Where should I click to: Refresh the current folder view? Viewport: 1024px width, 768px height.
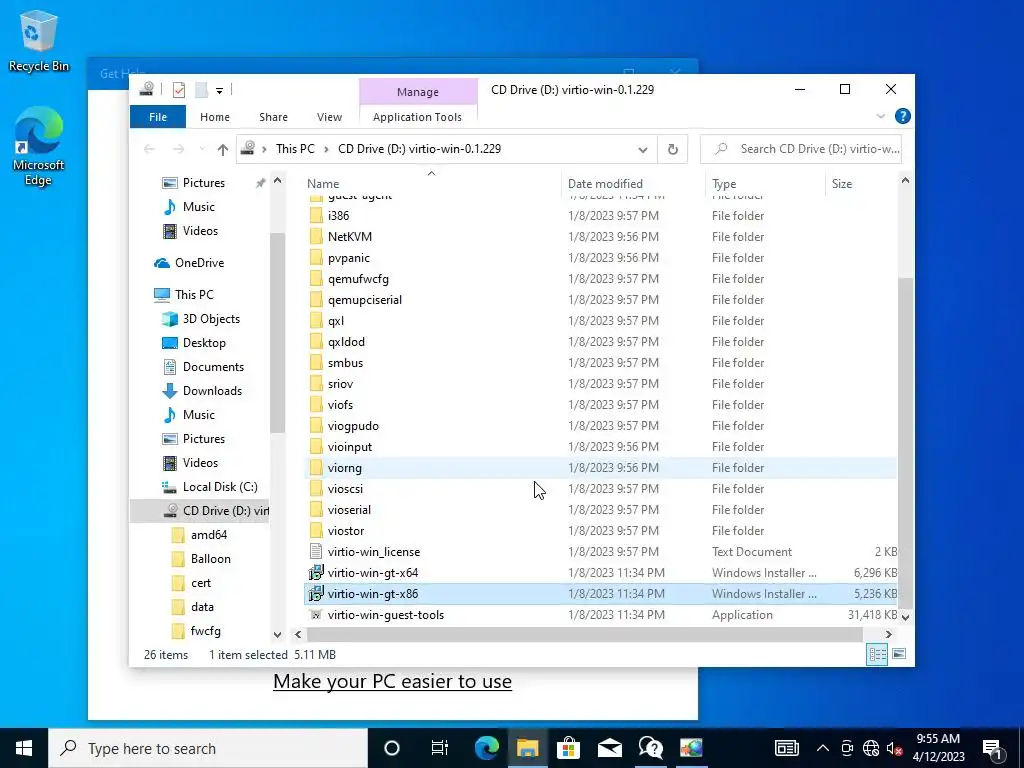coord(673,150)
